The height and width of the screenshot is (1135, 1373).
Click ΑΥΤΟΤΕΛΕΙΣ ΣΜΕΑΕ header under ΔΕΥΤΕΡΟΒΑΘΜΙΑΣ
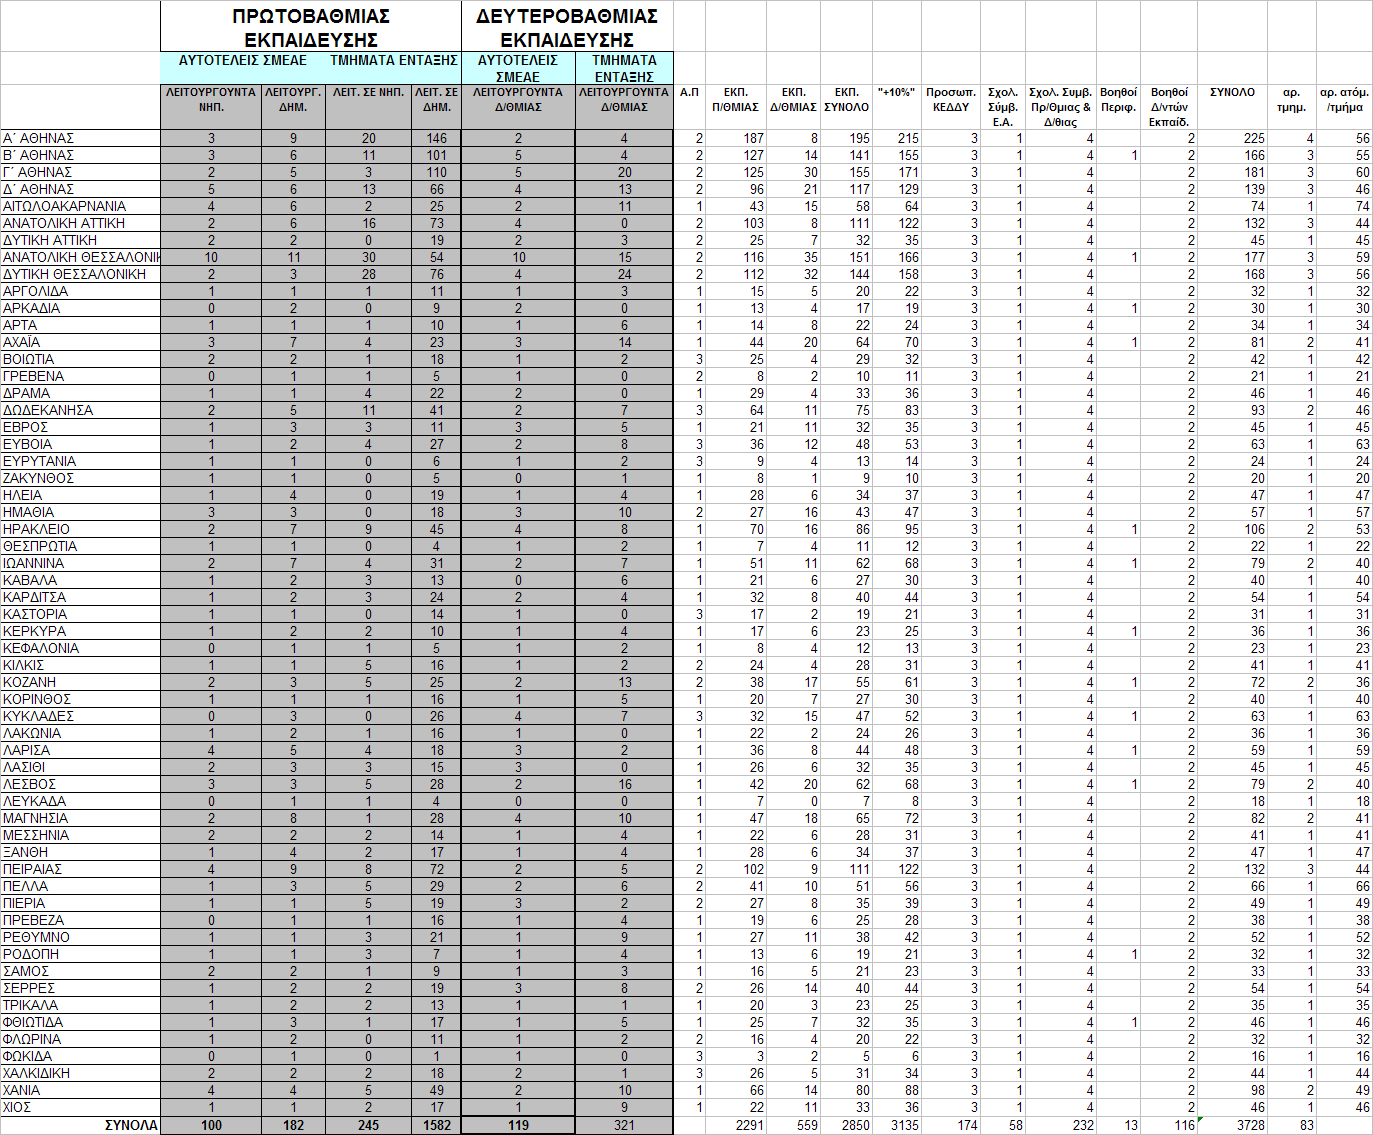(x=518, y=68)
